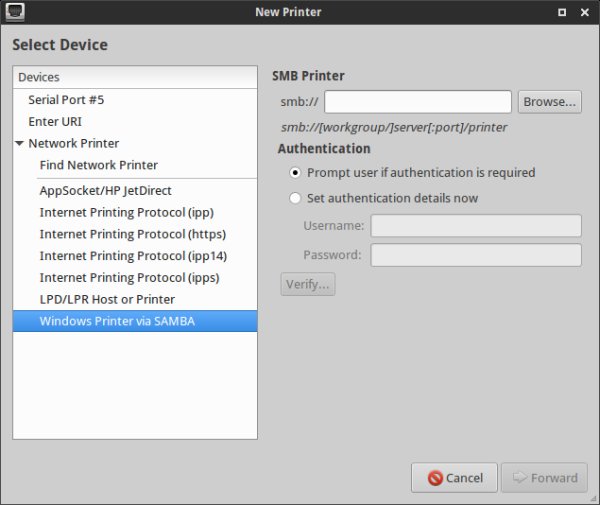Select Serial Port #5 device
This screenshot has width=600, height=505.
click(x=66, y=100)
